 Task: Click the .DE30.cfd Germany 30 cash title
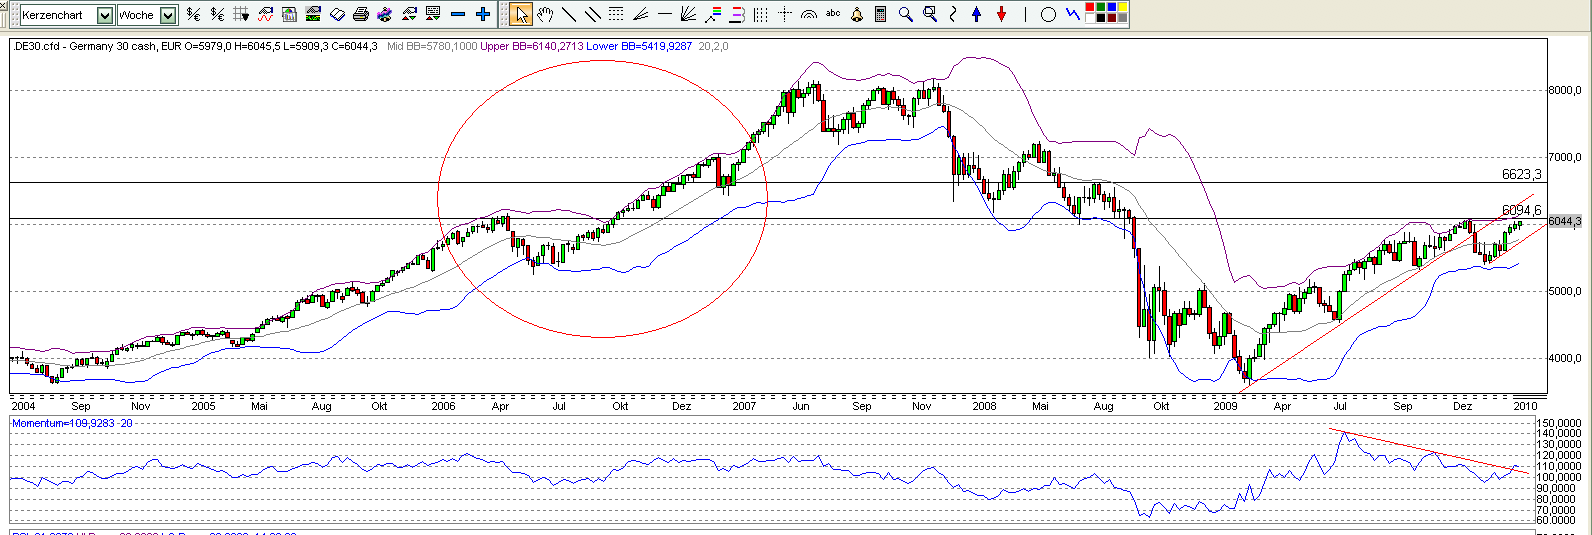pyautogui.click(x=84, y=46)
